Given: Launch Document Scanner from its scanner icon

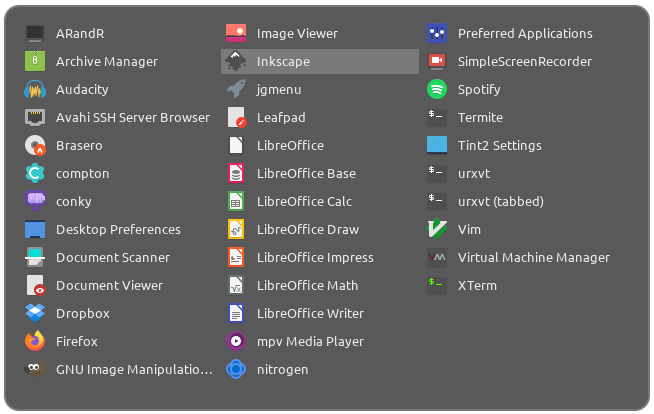Looking at the screenshot, I should 35,257.
